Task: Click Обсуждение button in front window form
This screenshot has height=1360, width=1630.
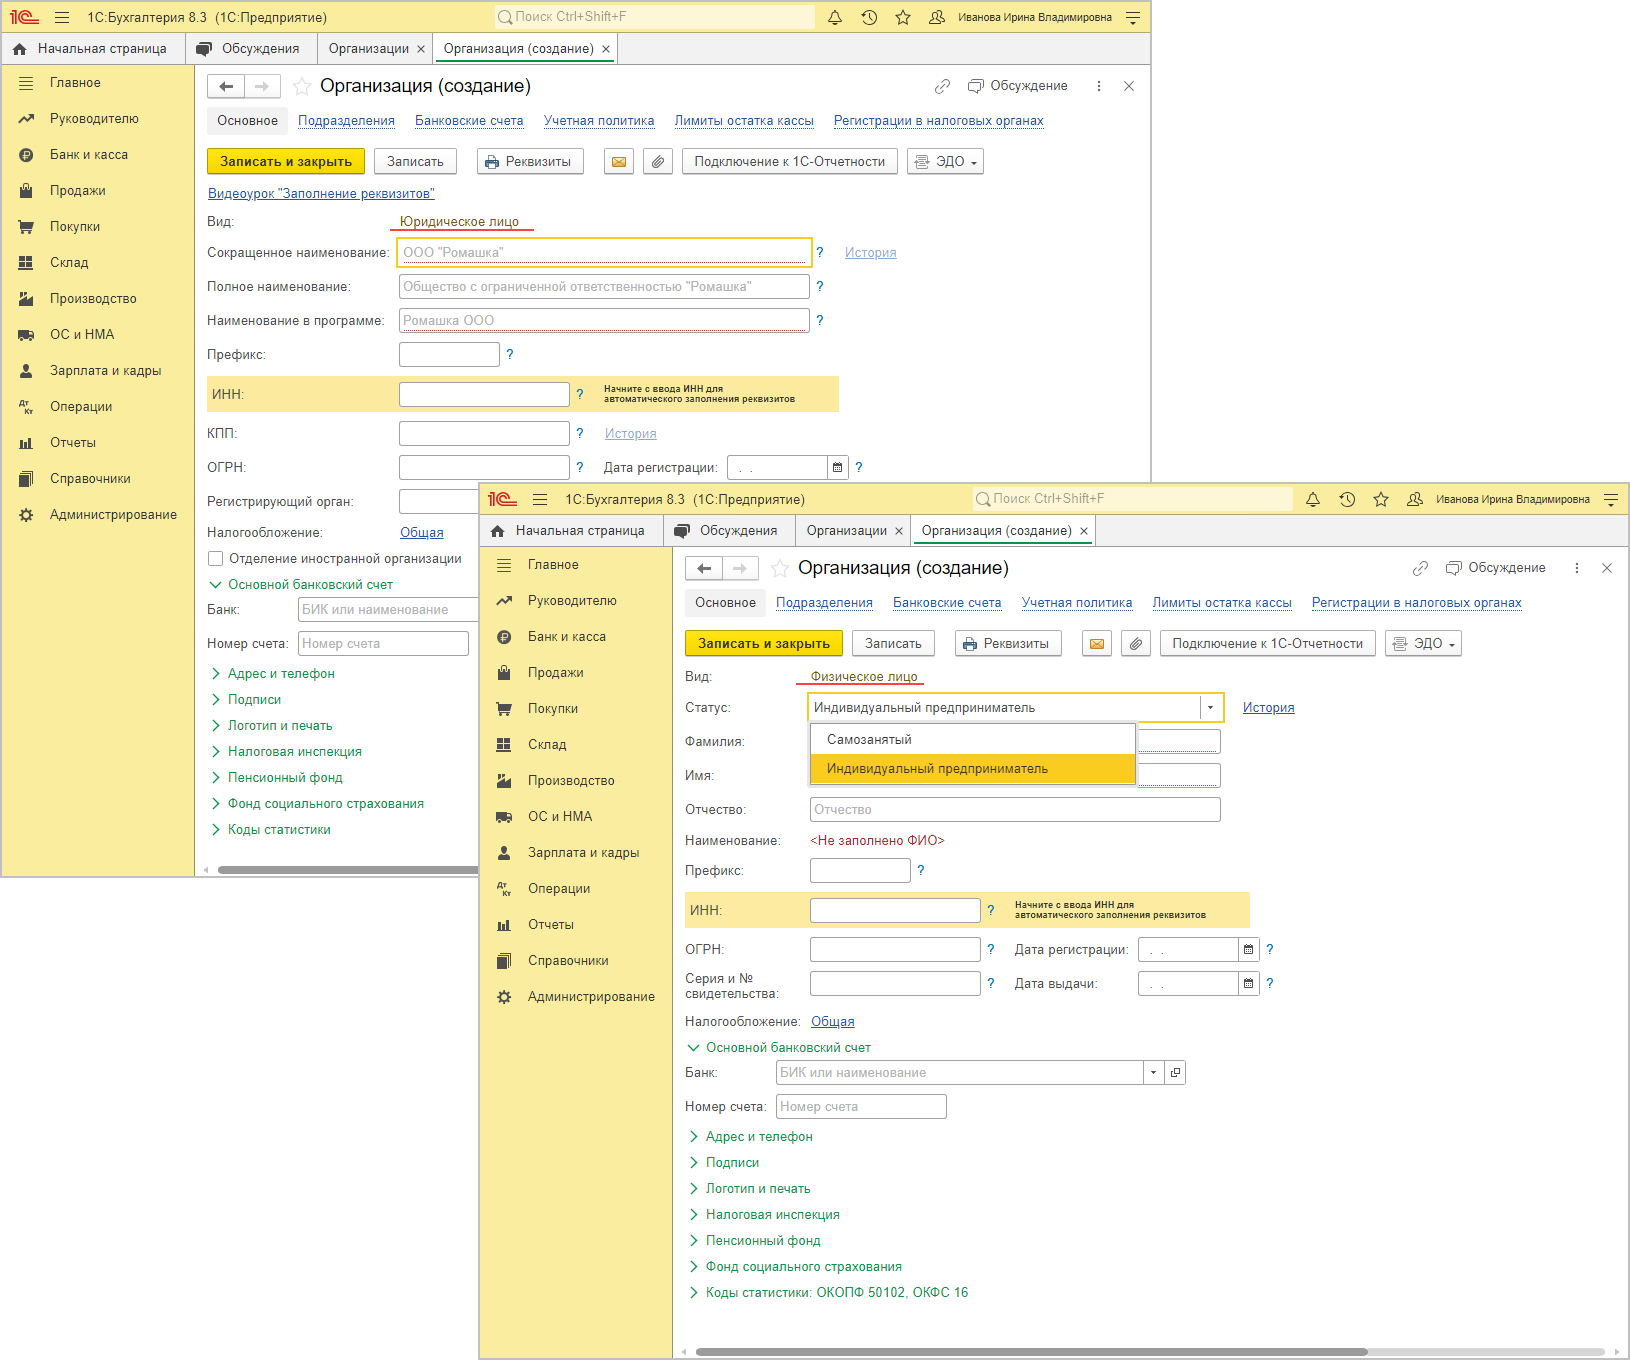Action: tap(1495, 568)
